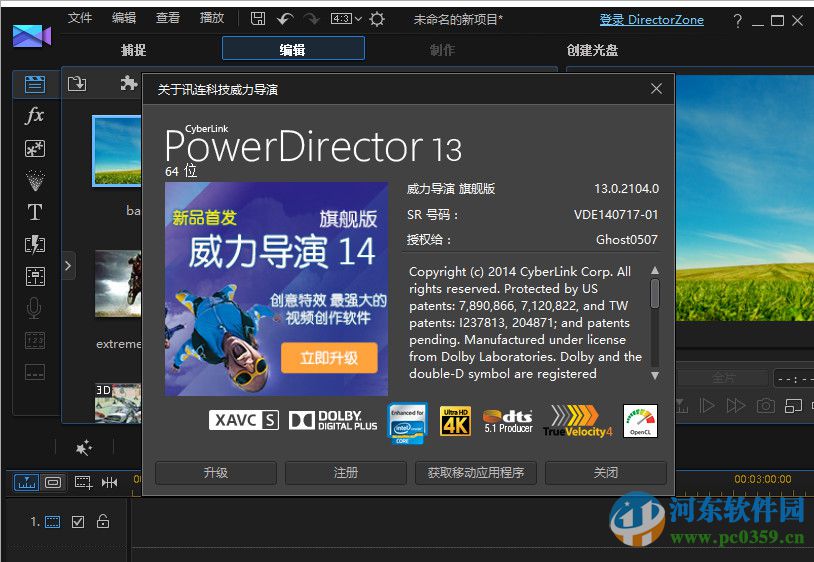Image resolution: width=814 pixels, height=562 pixels.
Task: Click the 00:03:00:00 timeline ruler marker
Action: [763, 479]
